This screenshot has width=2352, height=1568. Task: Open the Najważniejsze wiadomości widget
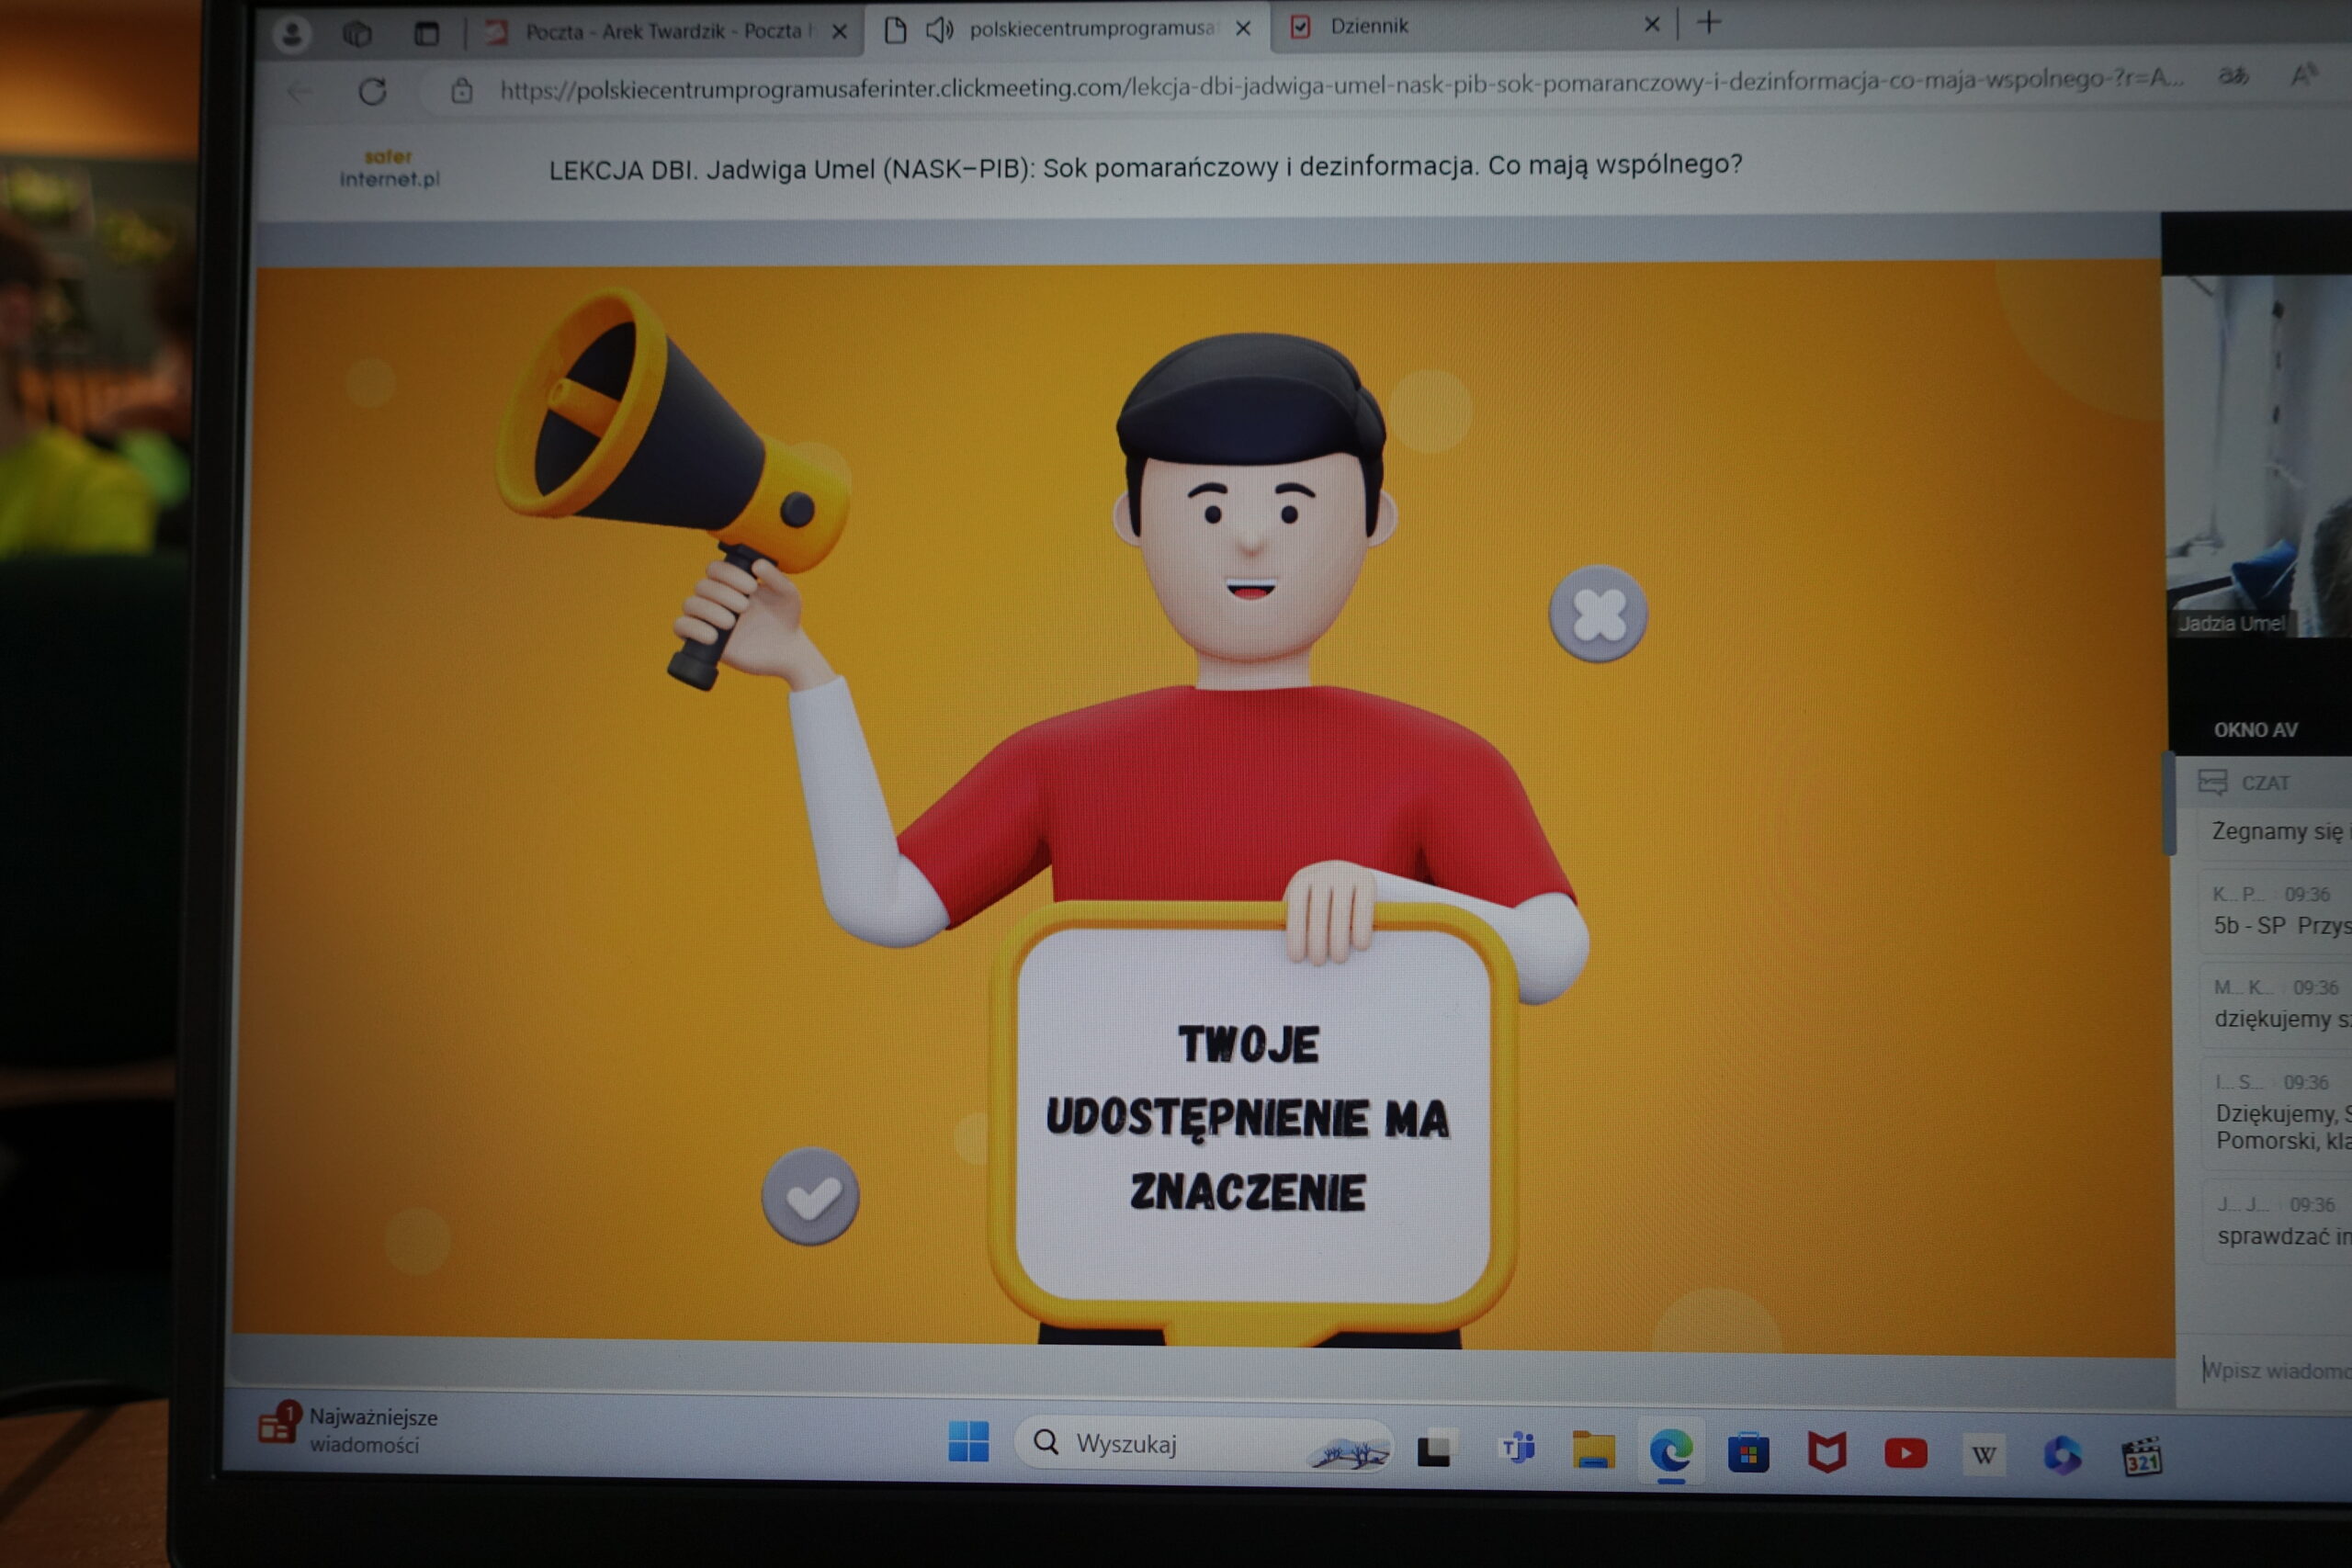coord(350,1430)
